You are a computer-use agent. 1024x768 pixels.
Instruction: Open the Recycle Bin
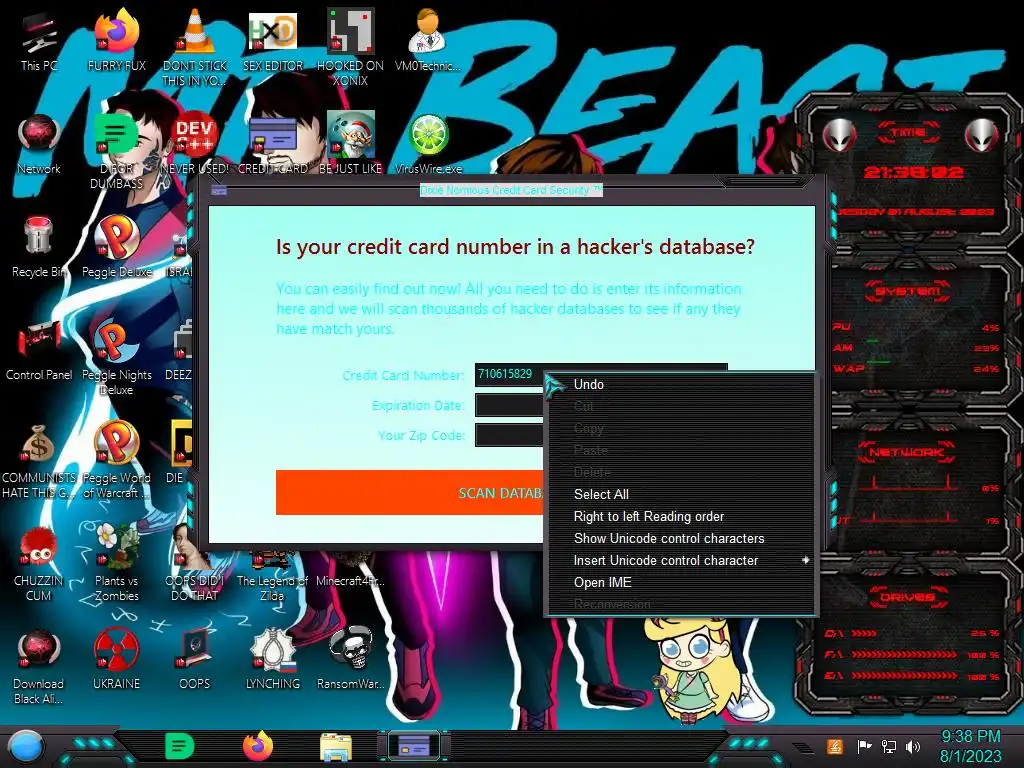[39, 247]
